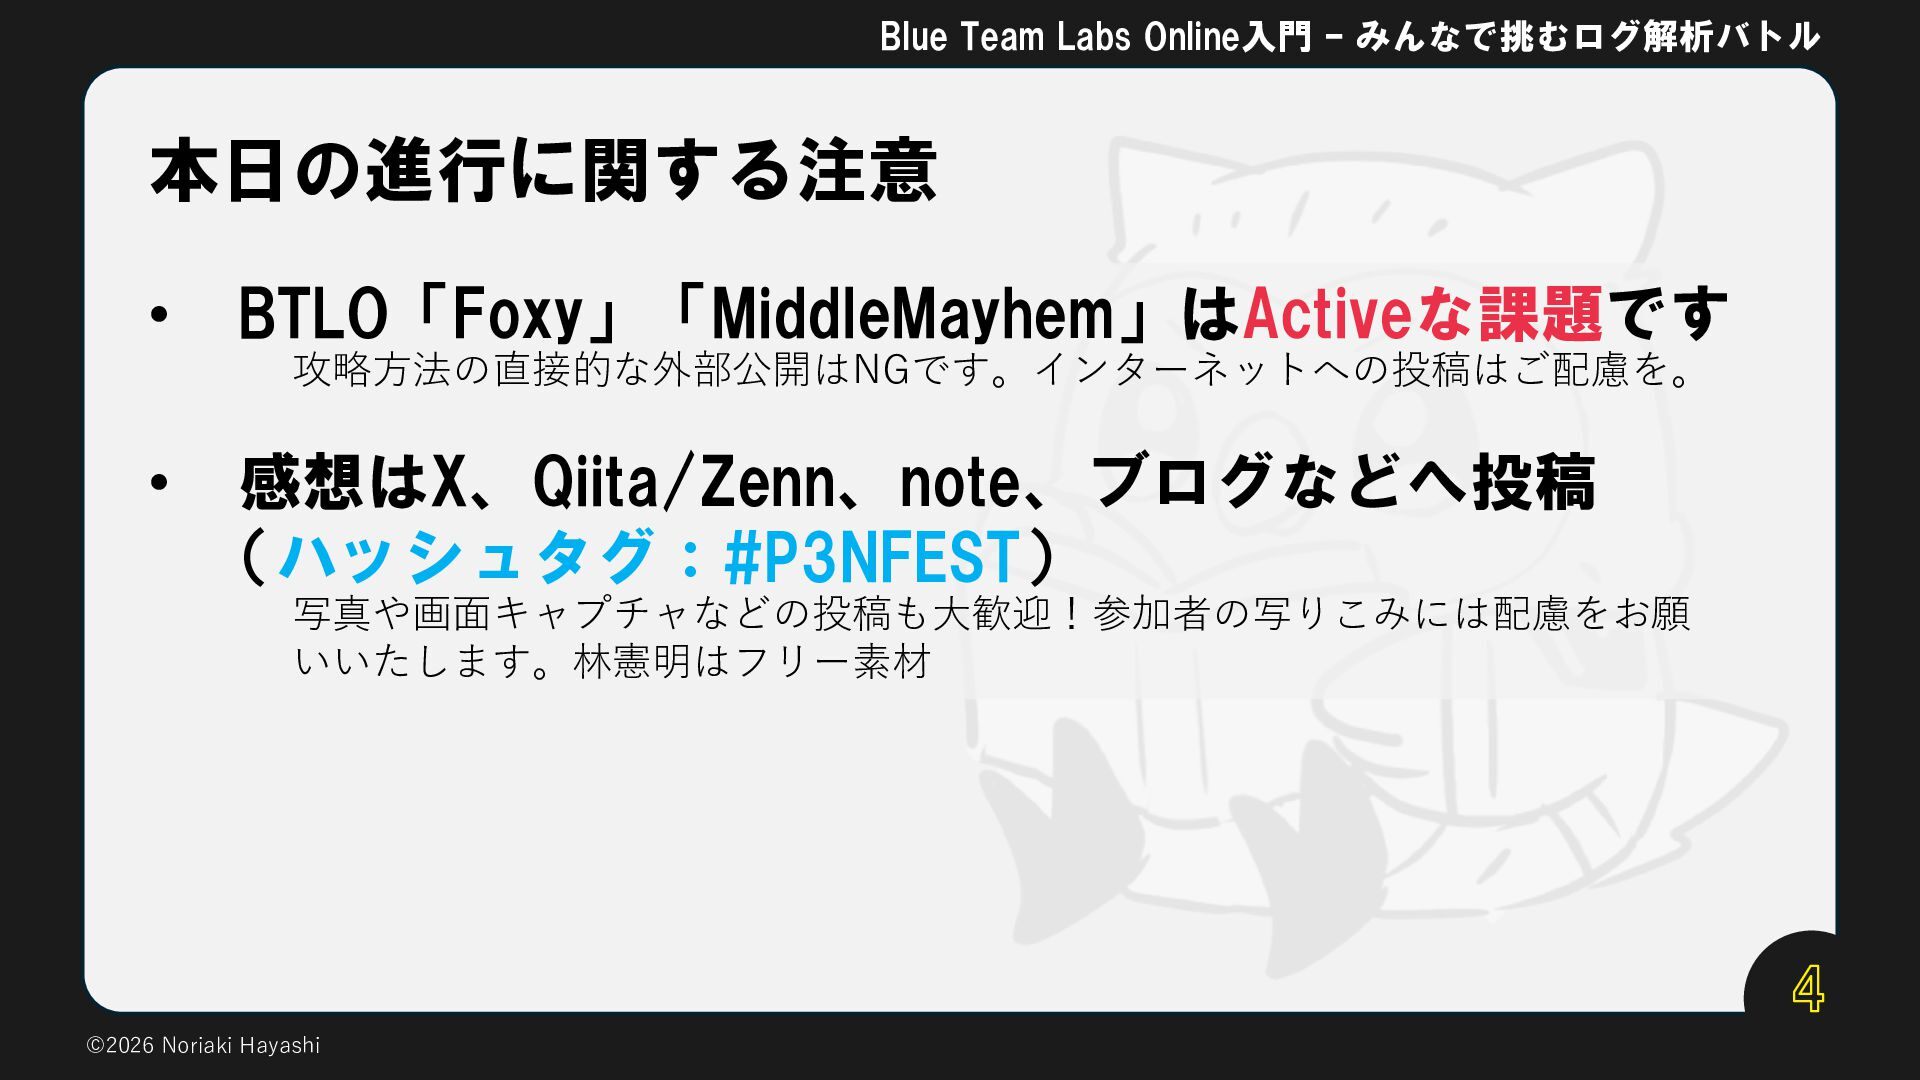Click the BTLO abbreviation in first bullet
This screenshot has width=1920, height=1080.
tap(312, 314)
